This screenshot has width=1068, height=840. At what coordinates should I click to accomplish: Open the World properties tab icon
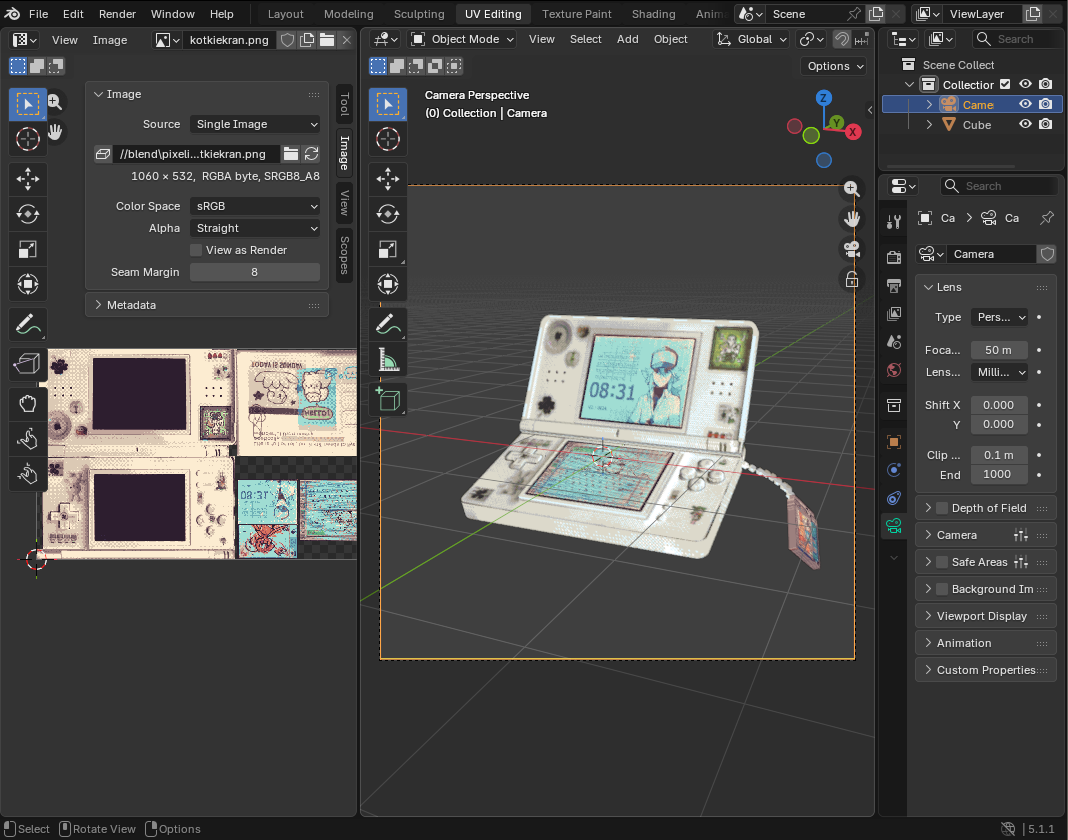(894, 370)
